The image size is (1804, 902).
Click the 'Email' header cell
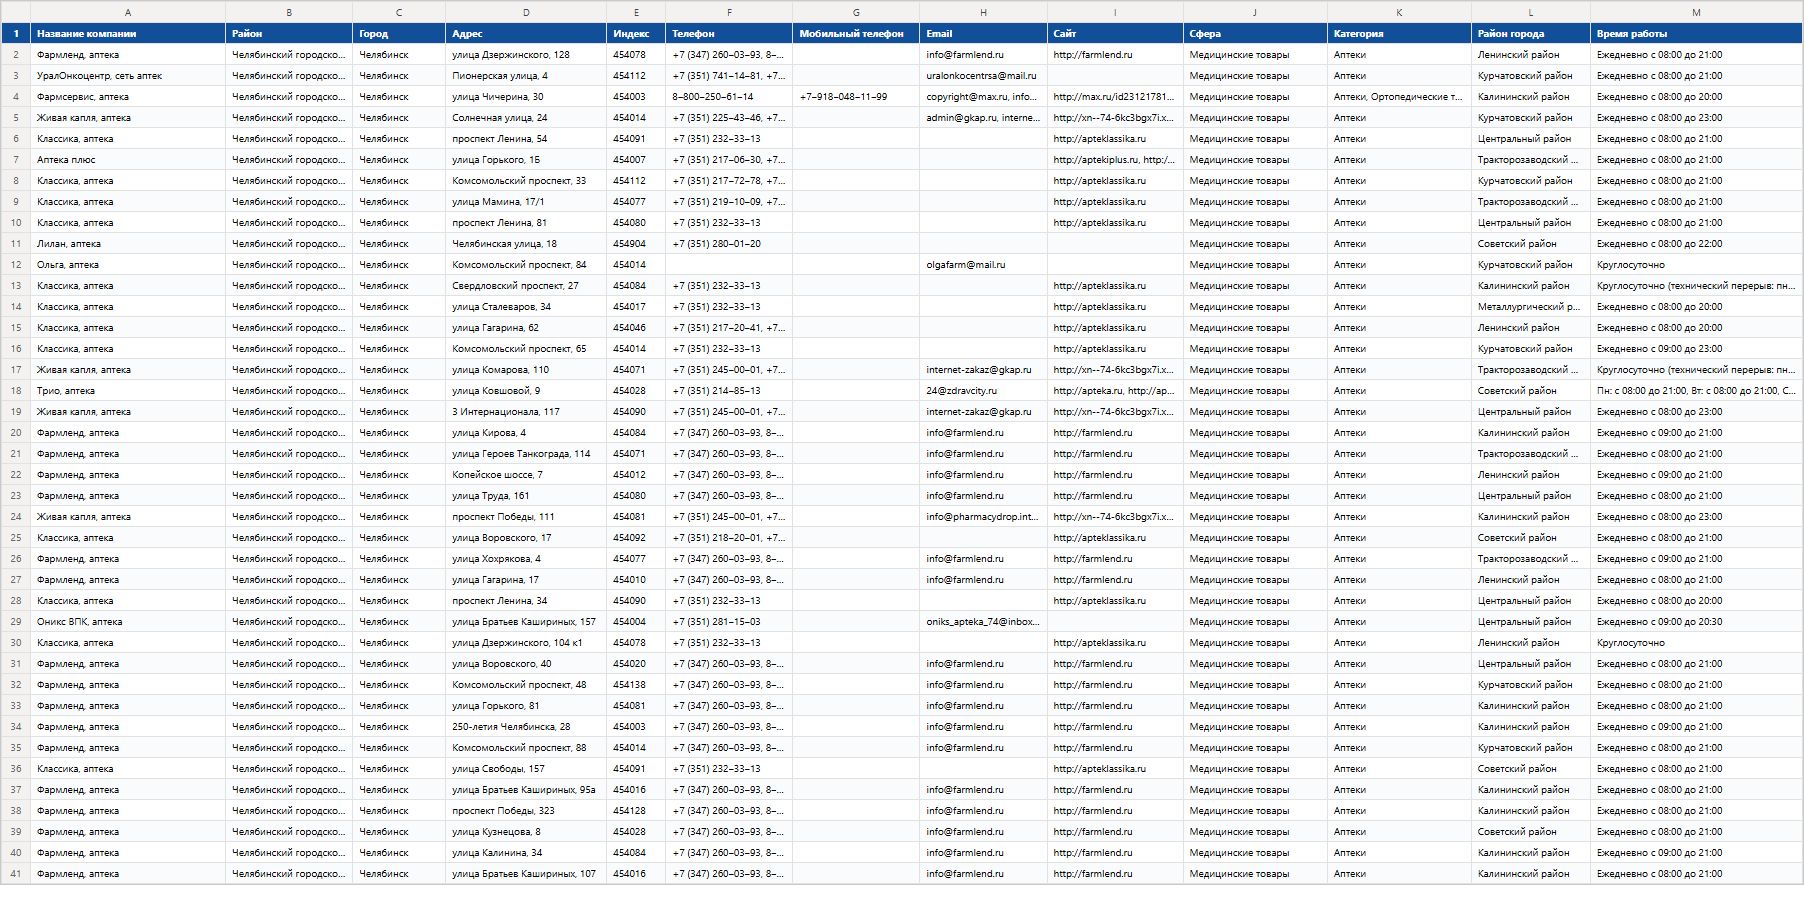pos(984,34)
